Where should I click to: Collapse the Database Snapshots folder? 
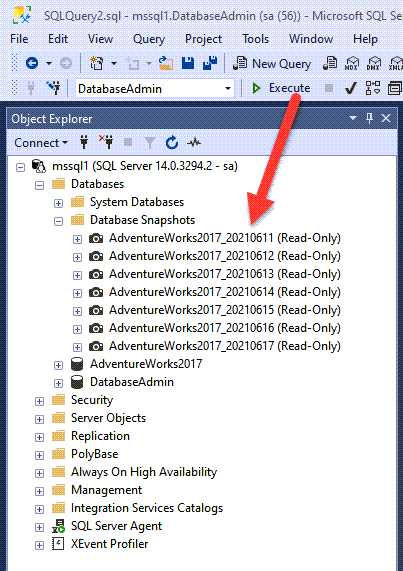click(x=58, y=221)
